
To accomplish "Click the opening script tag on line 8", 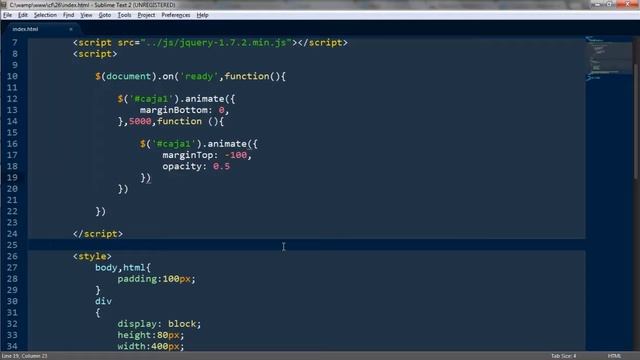I will coord(95,54).
